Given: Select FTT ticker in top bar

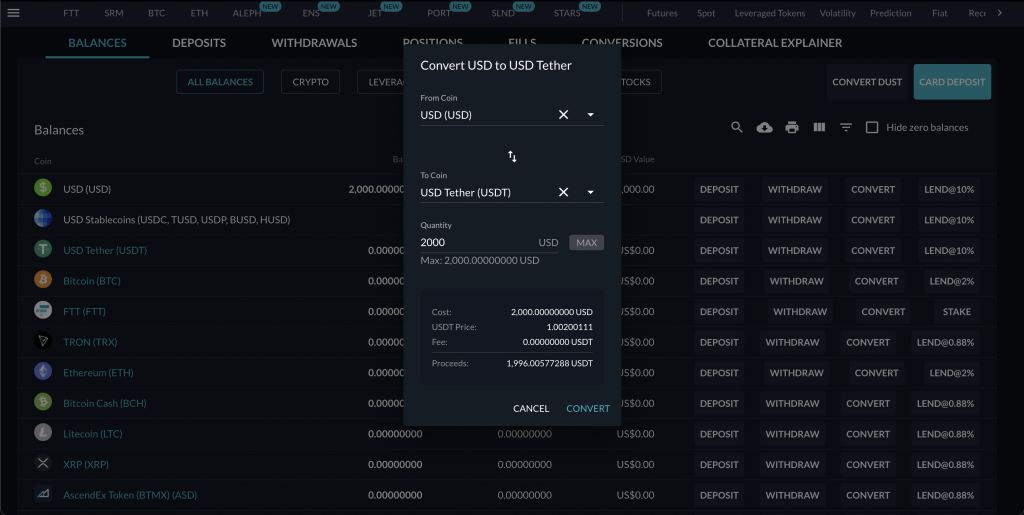Looking at the screenshot, I should pyautogui.click(x=71, y=13).
